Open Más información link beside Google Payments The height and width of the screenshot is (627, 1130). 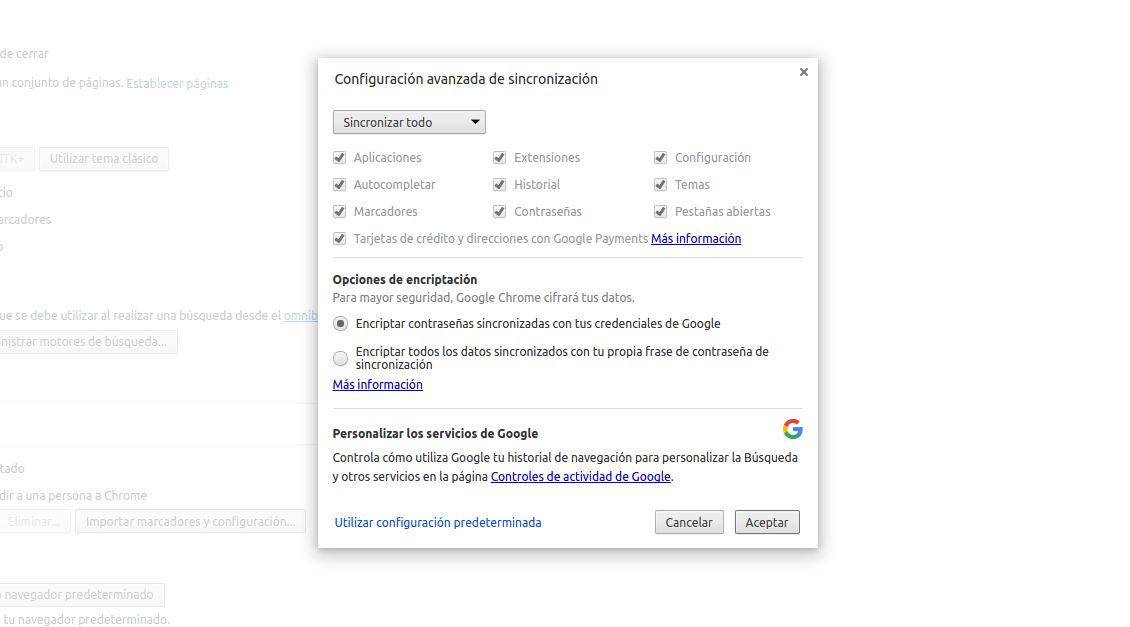coord(696,239)
